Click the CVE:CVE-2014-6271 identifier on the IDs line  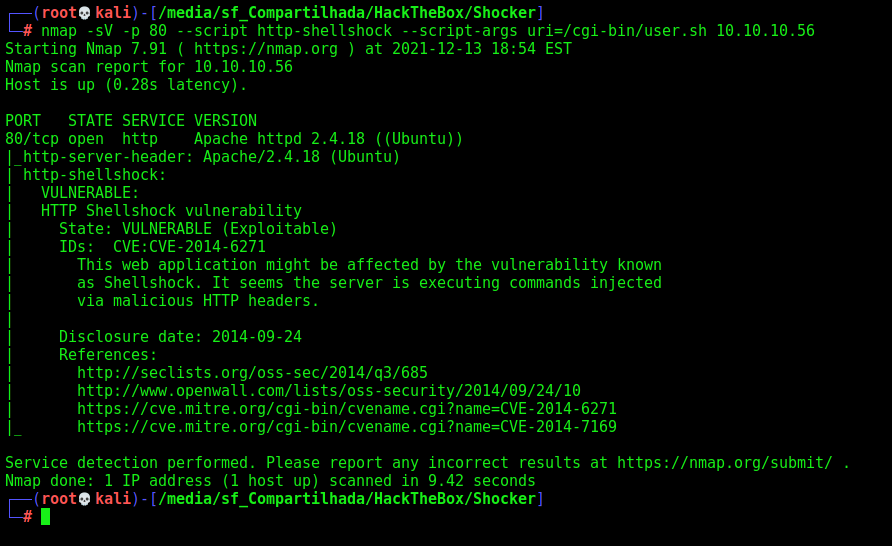(189, 247)
